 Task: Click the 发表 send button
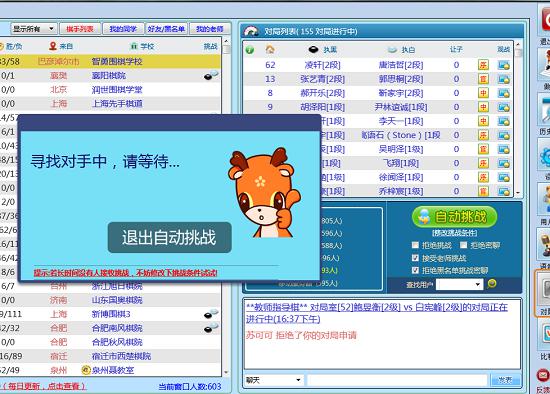point(505,380)
